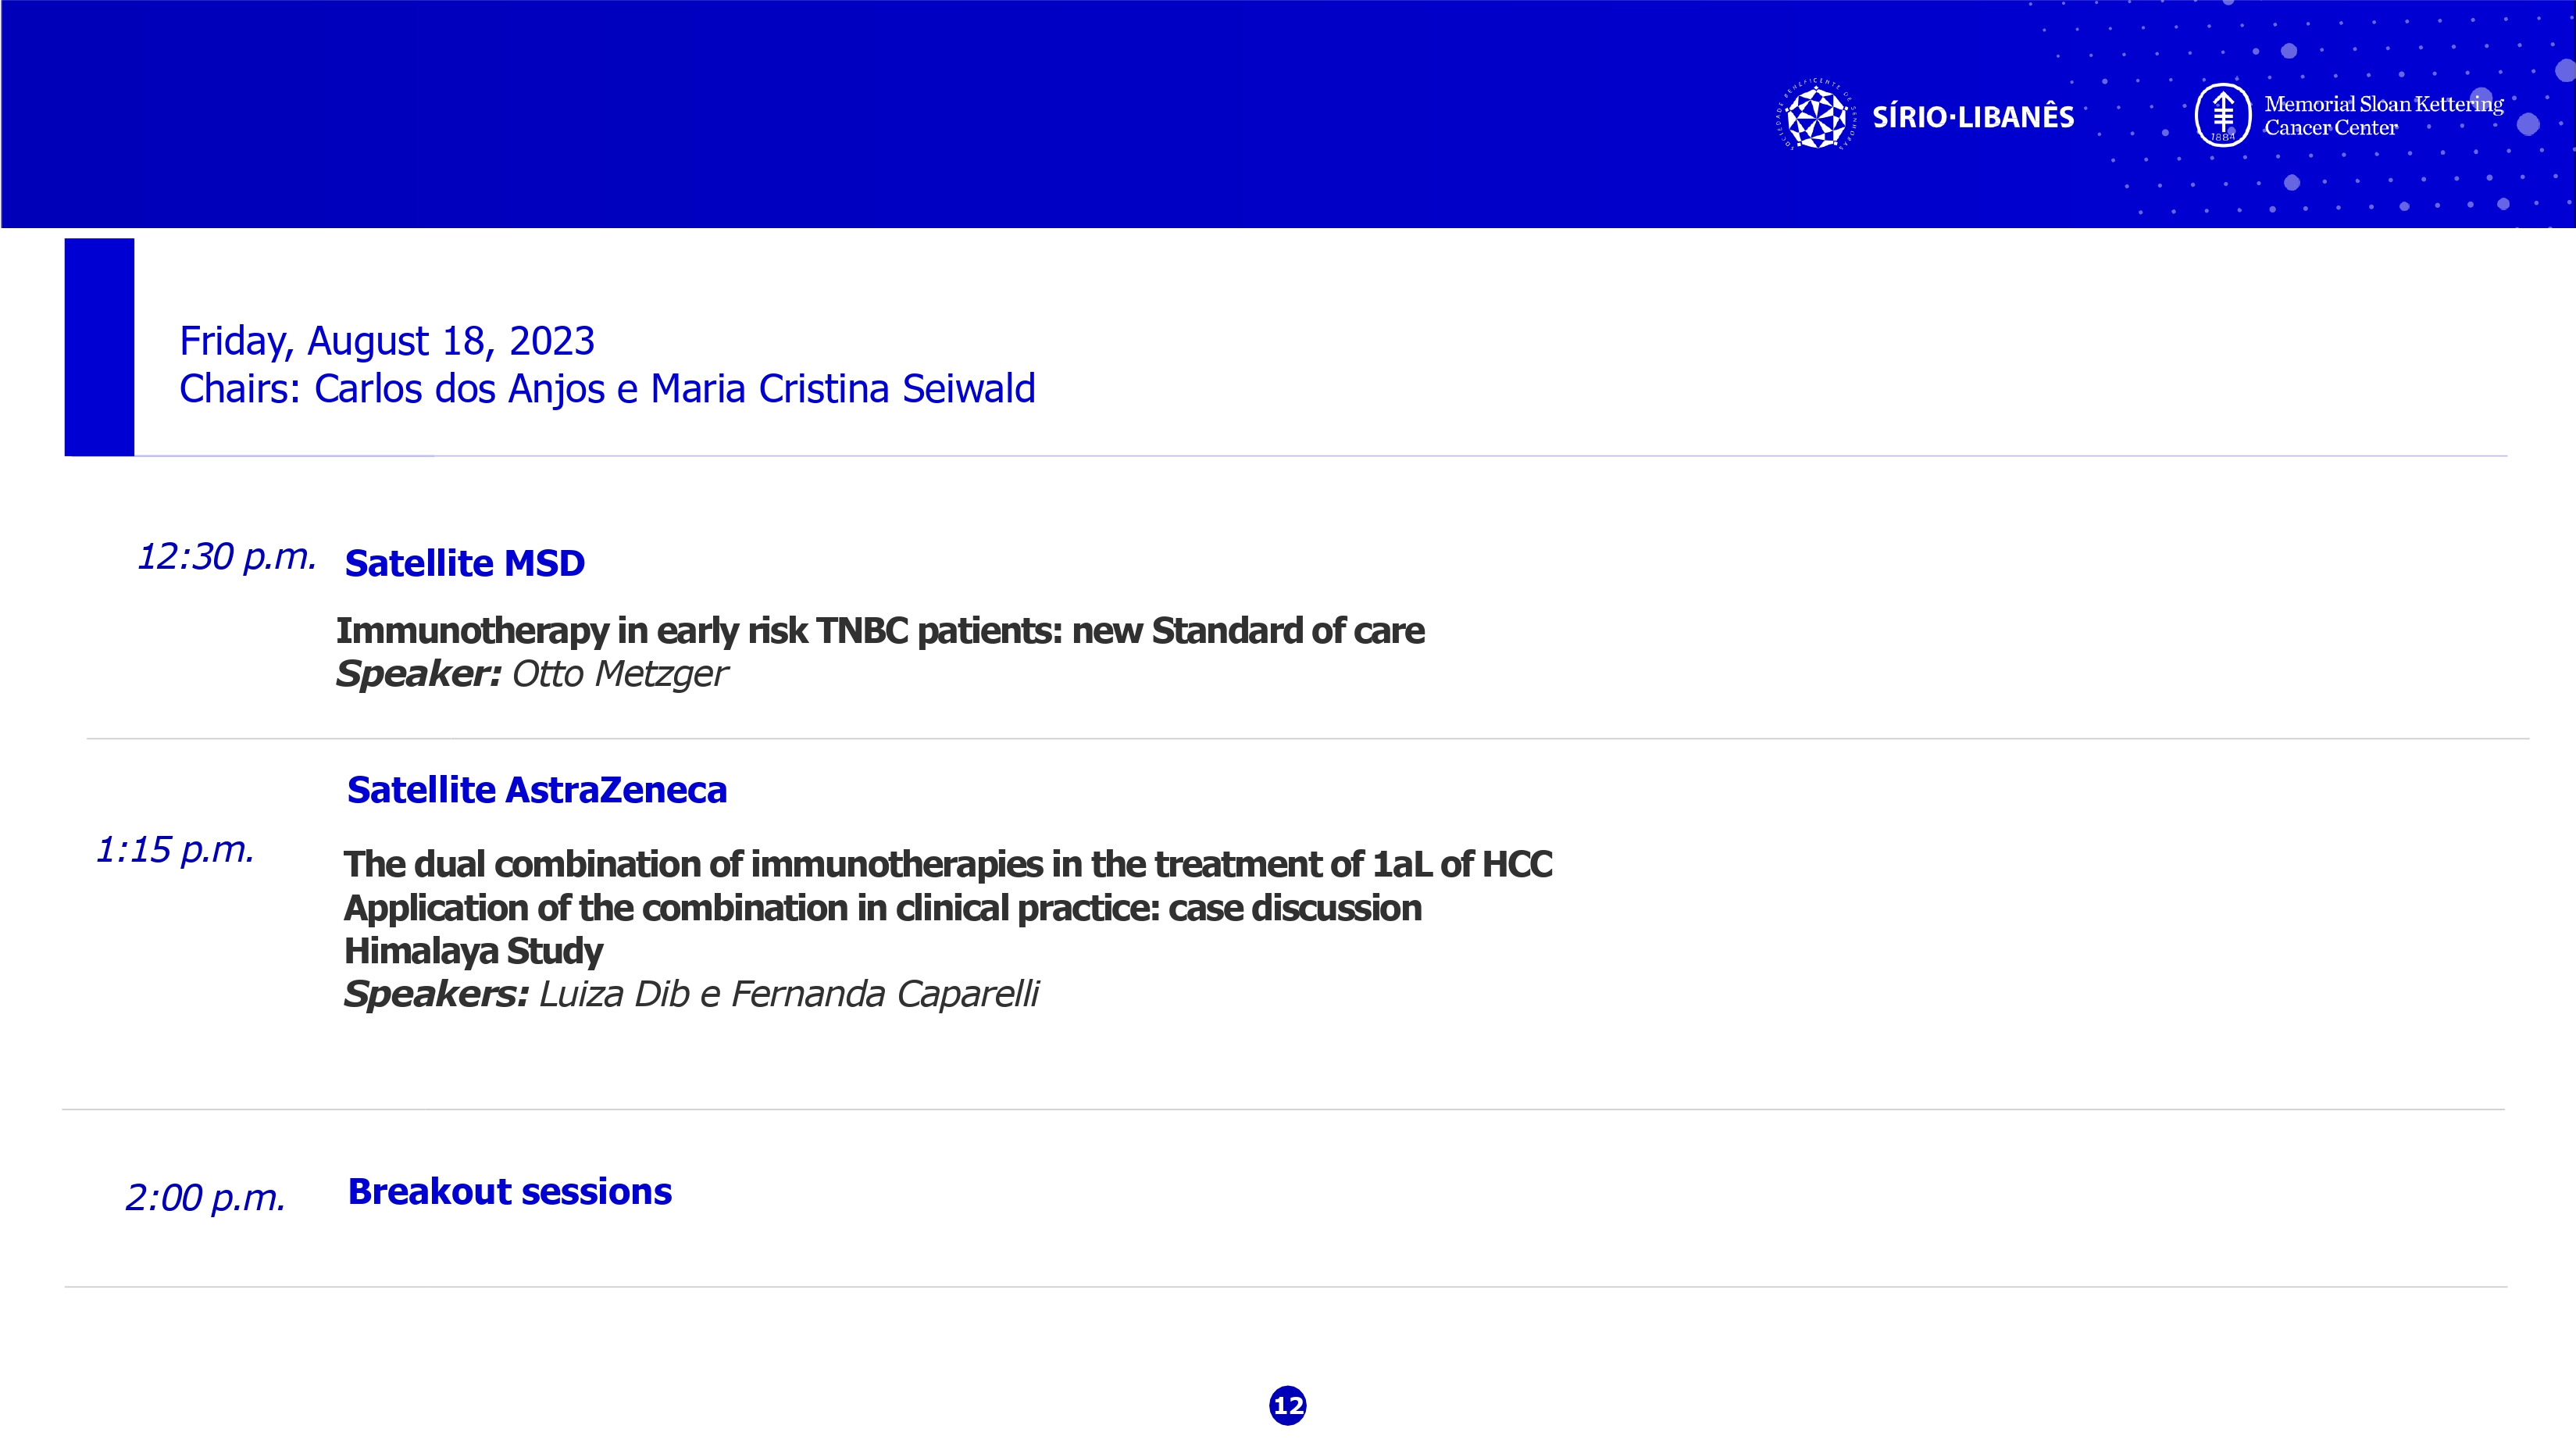This screenshot has height=1450, width=2576.
Task: Click the Satellite MSD heading
Action: [465, 563]
